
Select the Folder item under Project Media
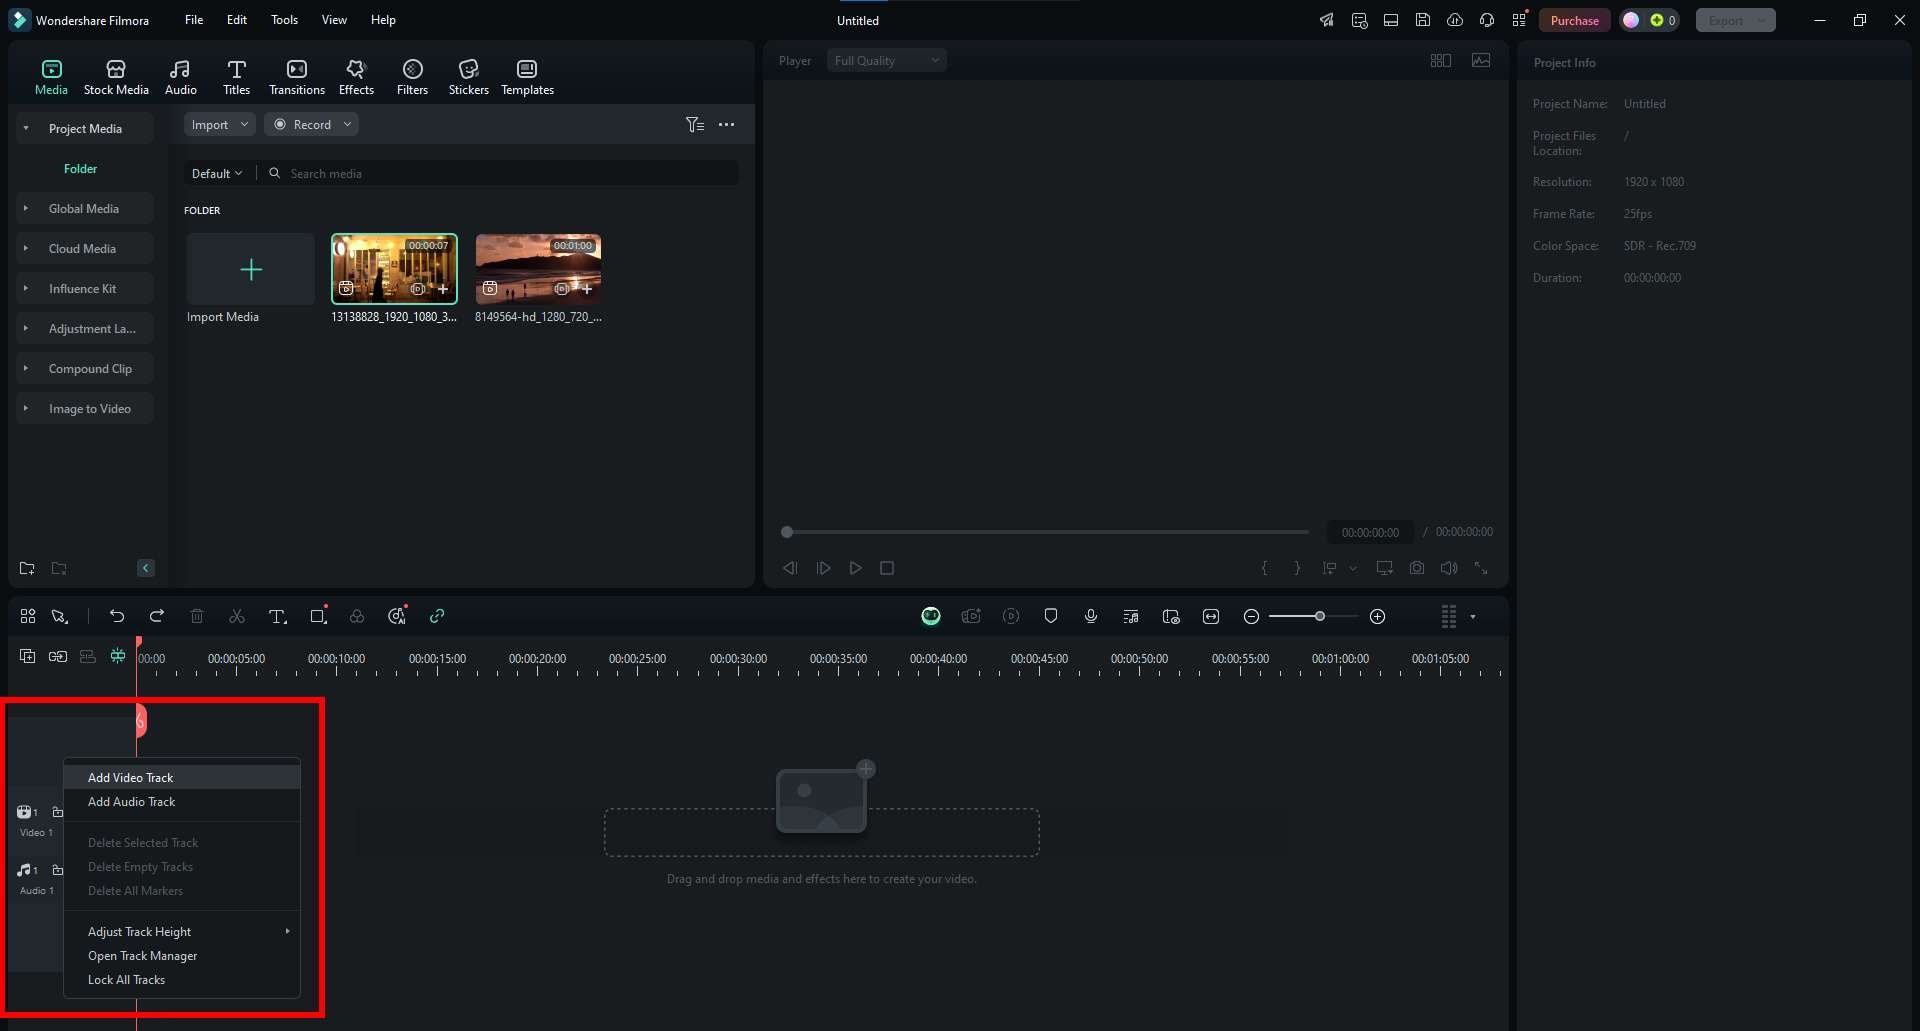[80, 168]
